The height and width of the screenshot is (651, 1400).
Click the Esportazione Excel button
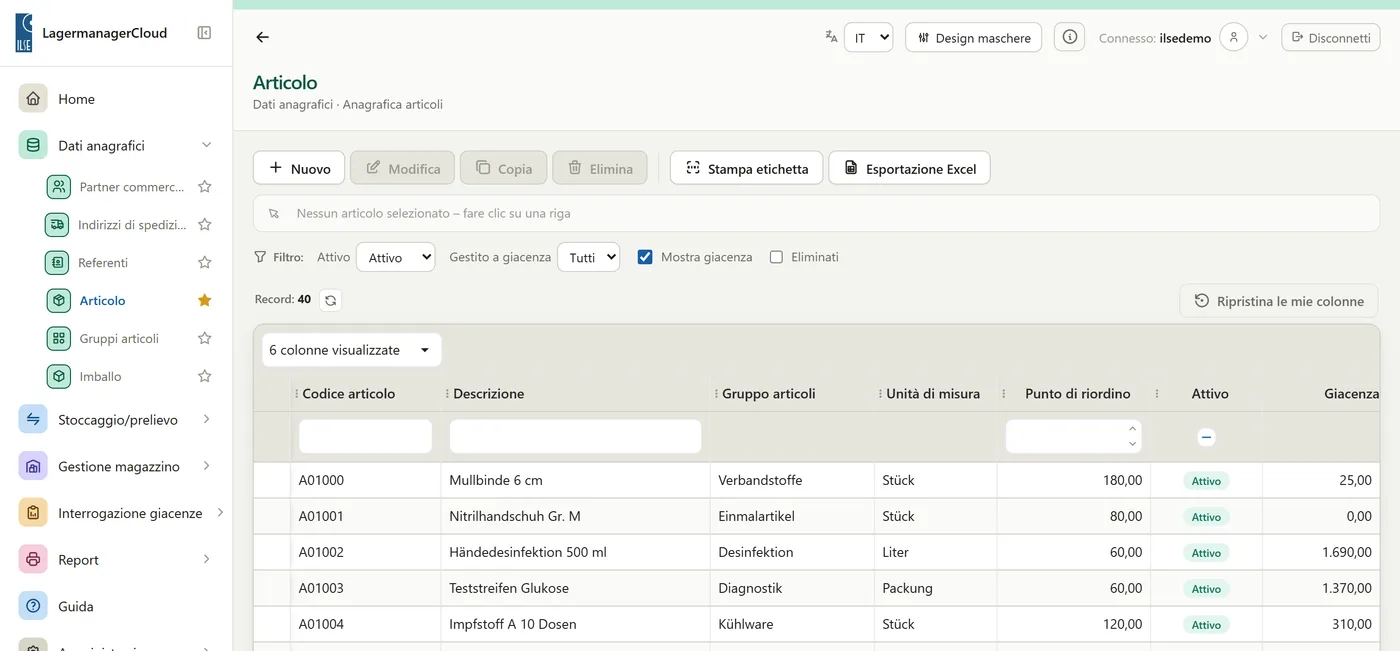click(909, 168)
